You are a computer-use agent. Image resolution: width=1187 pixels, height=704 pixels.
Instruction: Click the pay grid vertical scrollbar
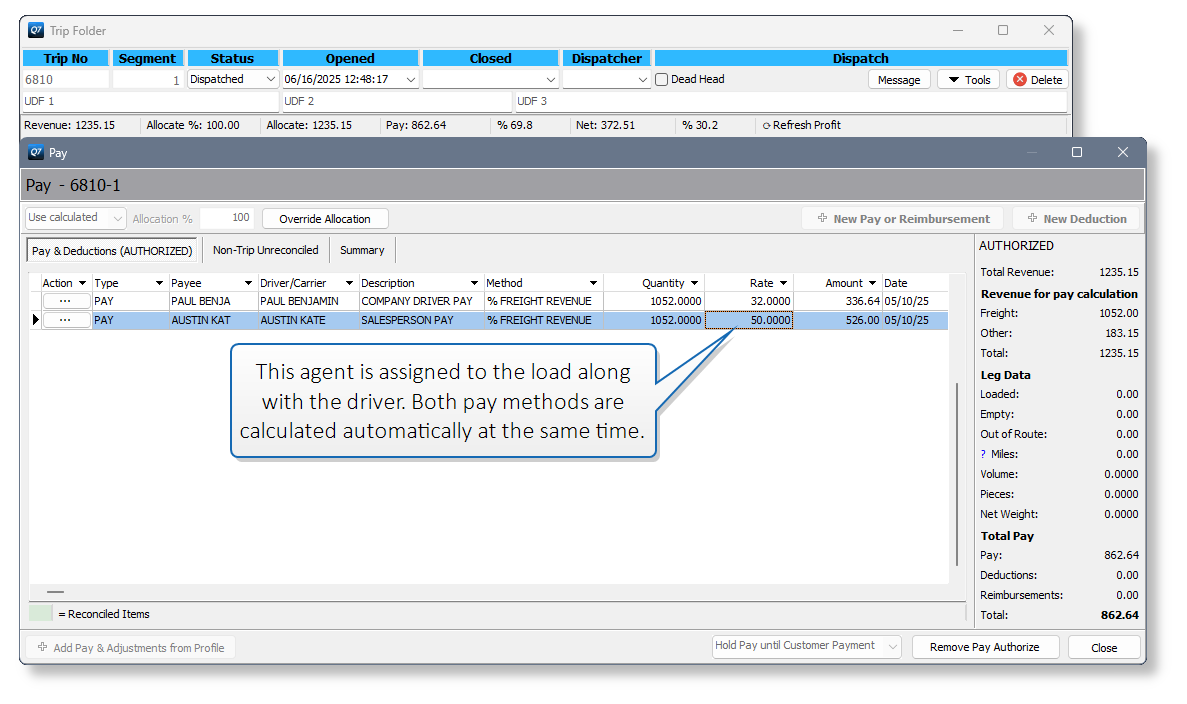click(x=957, y=474)
